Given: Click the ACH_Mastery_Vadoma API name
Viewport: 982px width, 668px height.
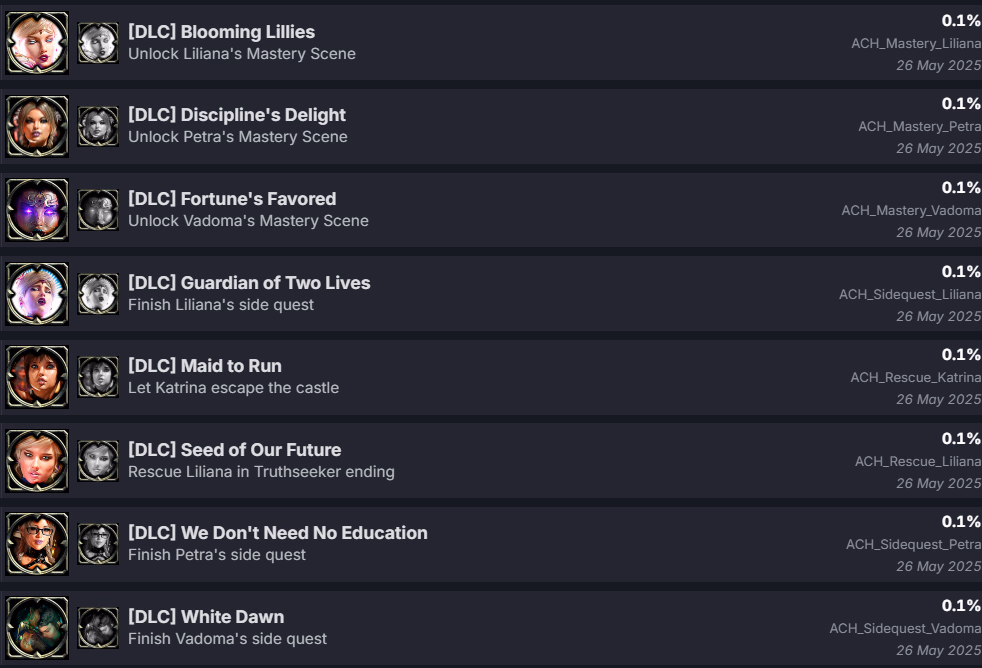Looking at the screenshot, I should click(911, 211).
